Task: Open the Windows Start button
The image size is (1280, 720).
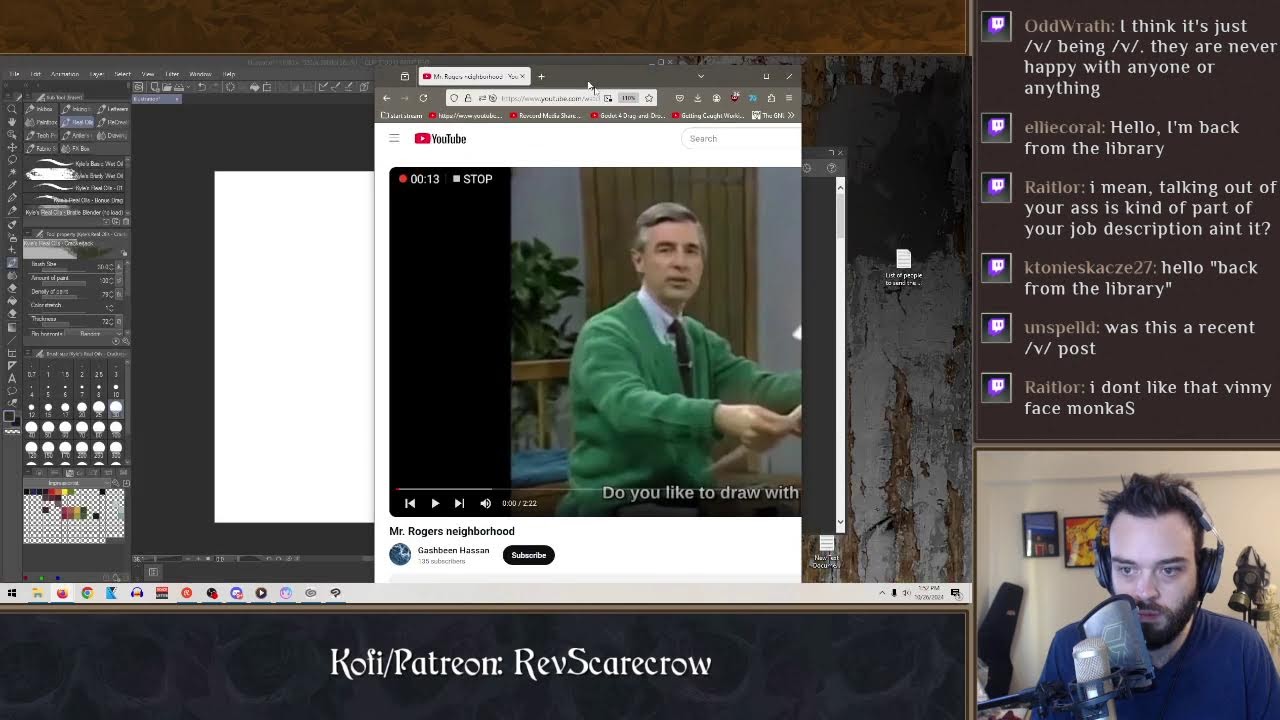Action: tap(12, 593)
